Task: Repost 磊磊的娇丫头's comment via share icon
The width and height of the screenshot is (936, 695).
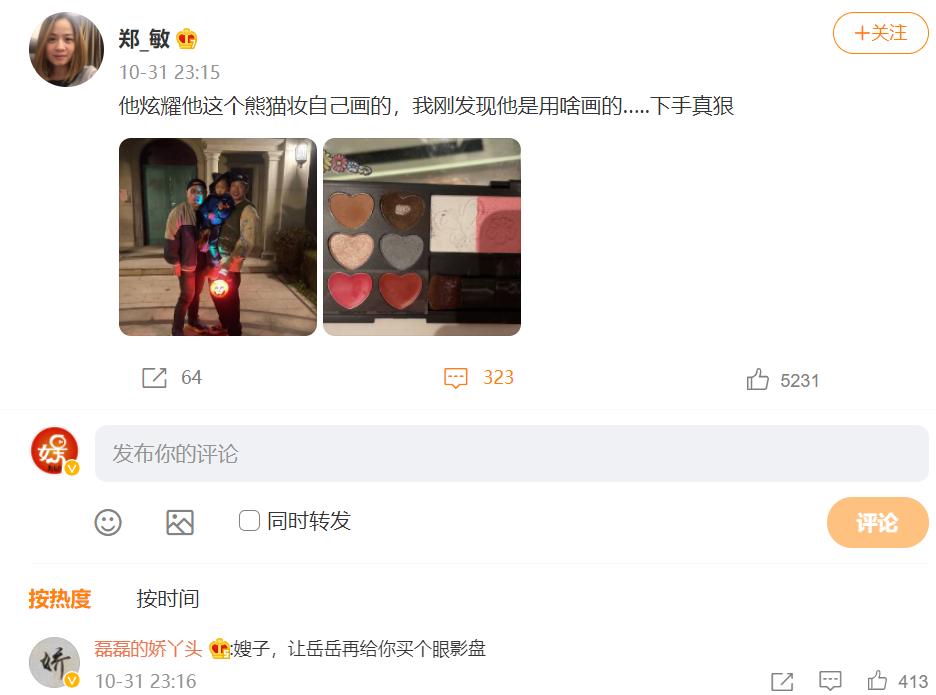Action: point(782,681)
